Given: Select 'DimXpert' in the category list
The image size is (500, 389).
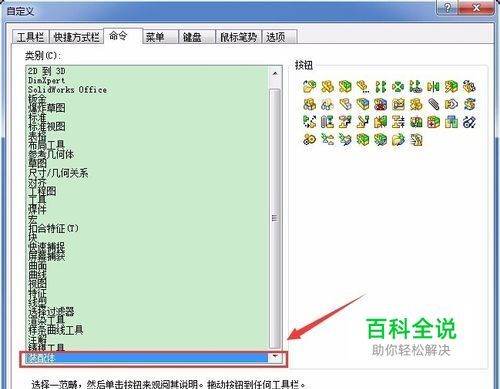Looking at the screenshot, I should pyautogui.click(x=46, y=80).
